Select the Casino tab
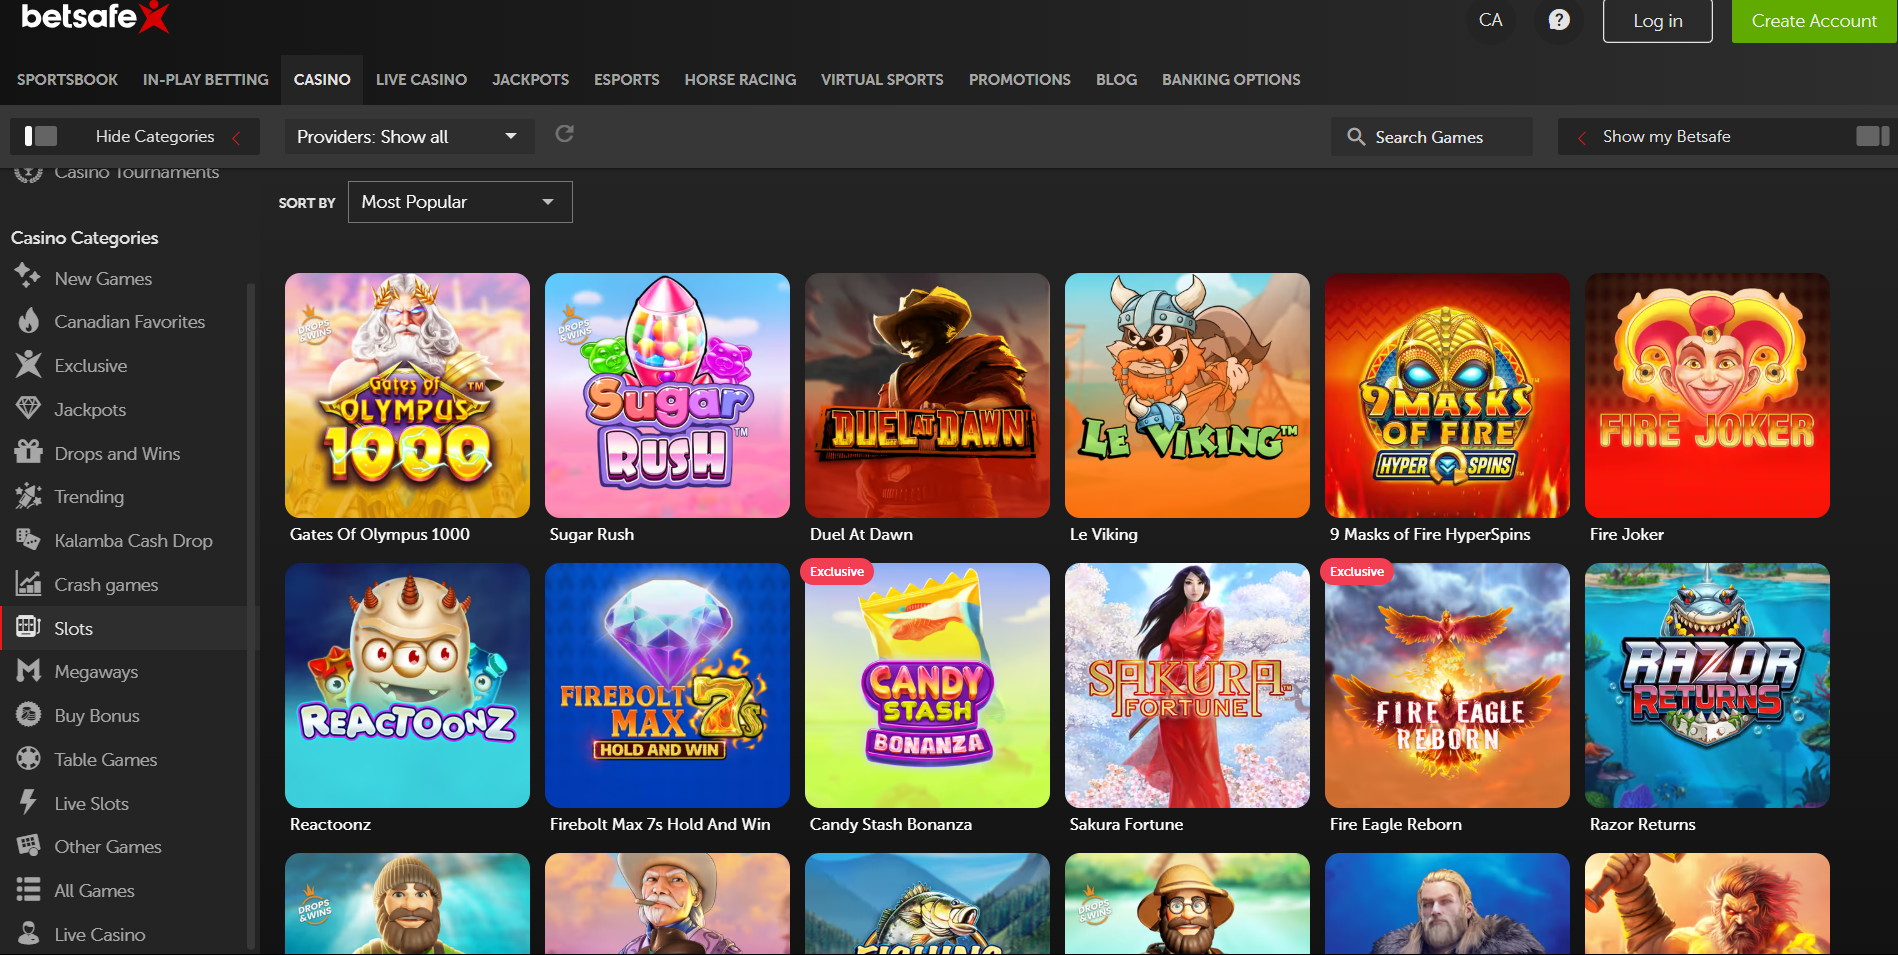The image size is (1898, 955). (x=322, y=80)
